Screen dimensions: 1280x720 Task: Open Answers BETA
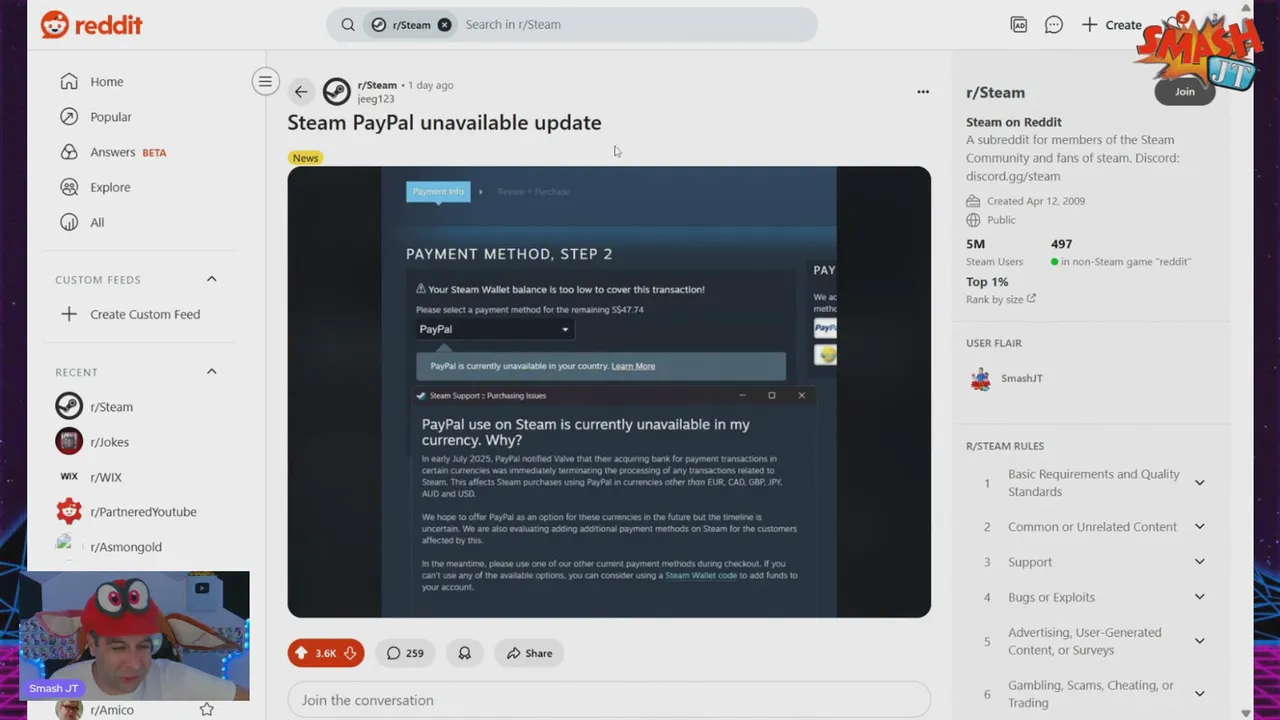[128, 152]
